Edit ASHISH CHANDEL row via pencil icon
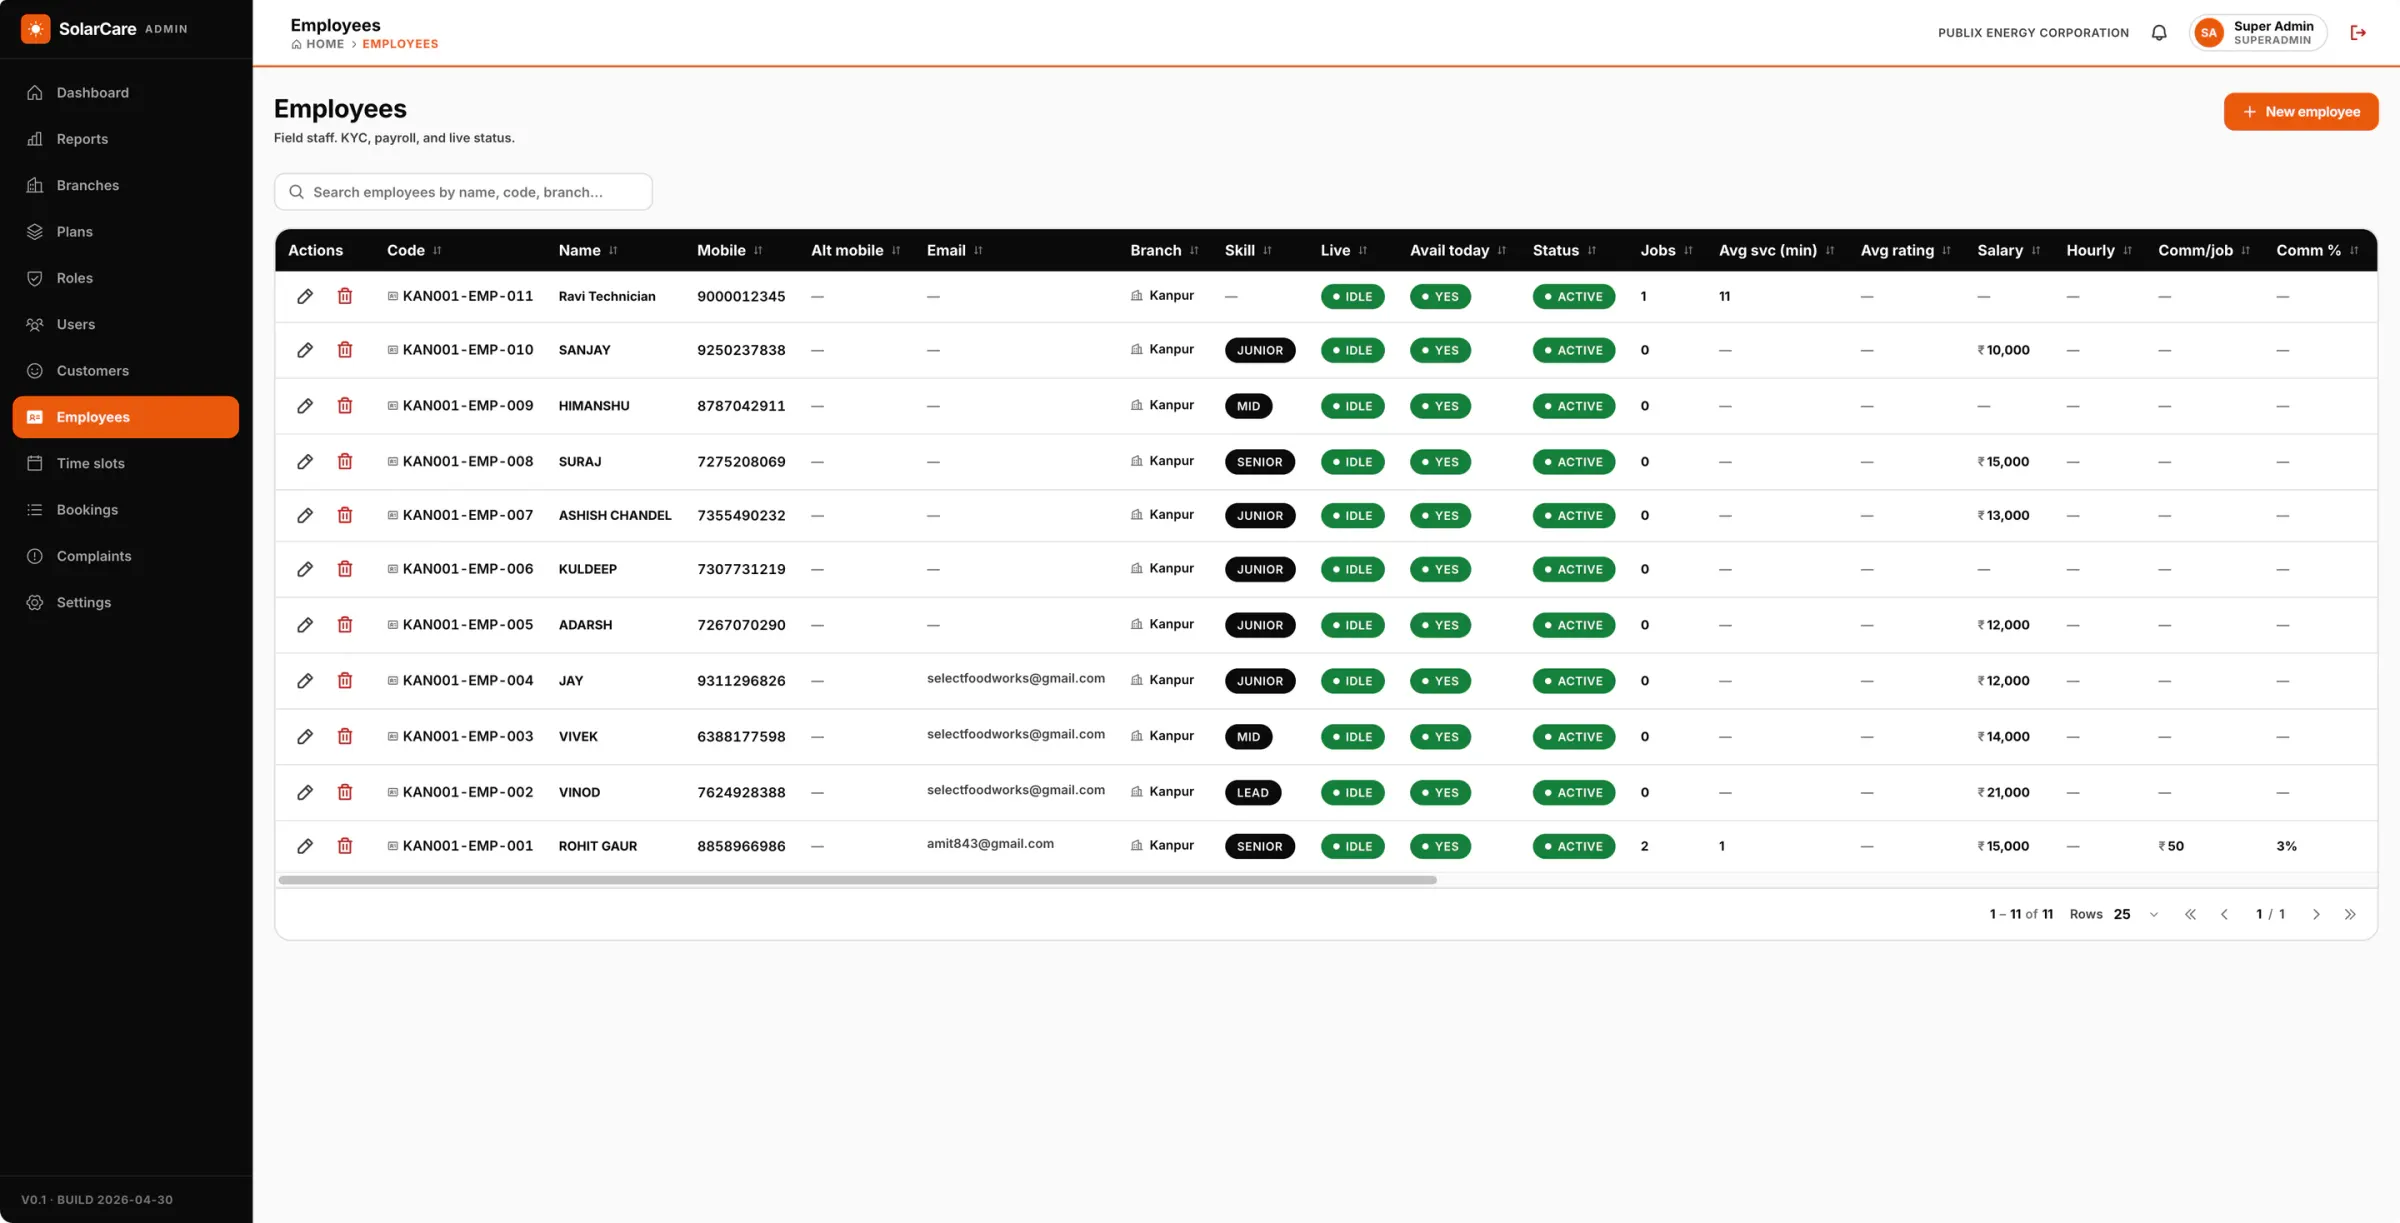This screenshot has width=2400, height=1223. [x=305, y=515]
